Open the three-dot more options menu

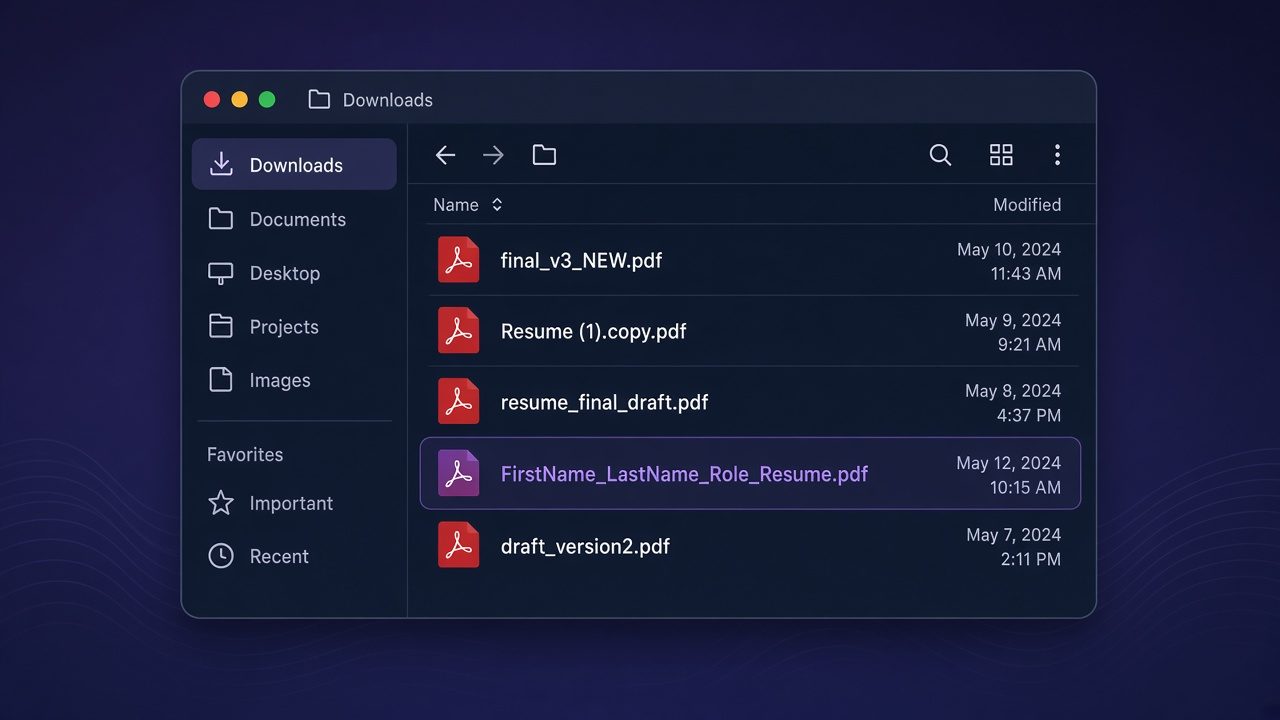coord(1057,155)
